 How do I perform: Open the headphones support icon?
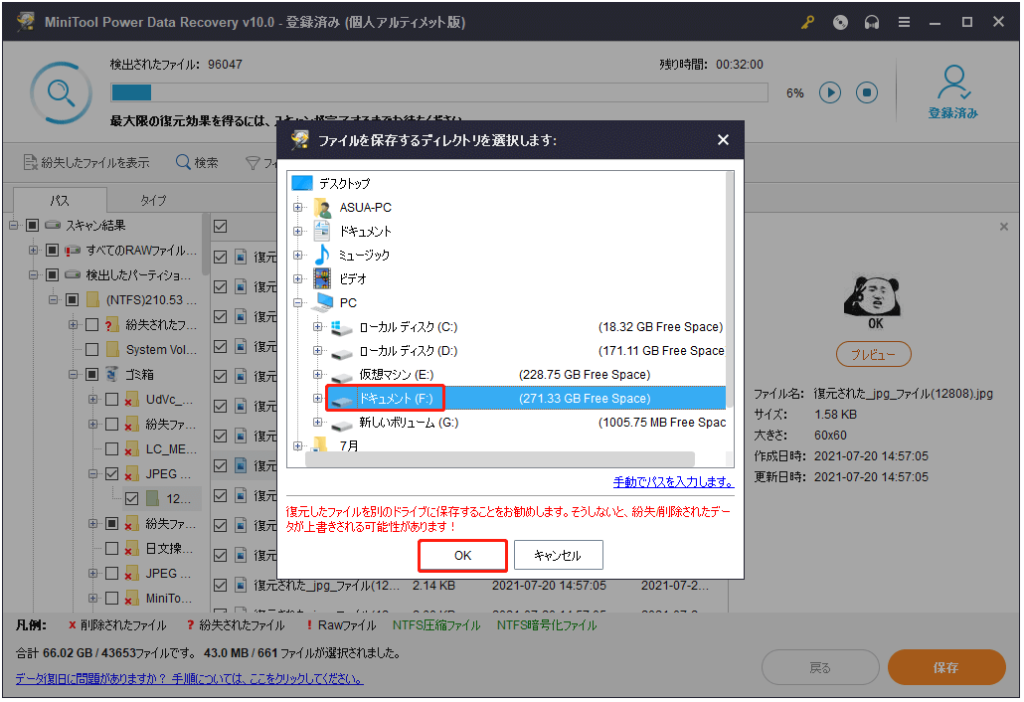tap(872, 22)
